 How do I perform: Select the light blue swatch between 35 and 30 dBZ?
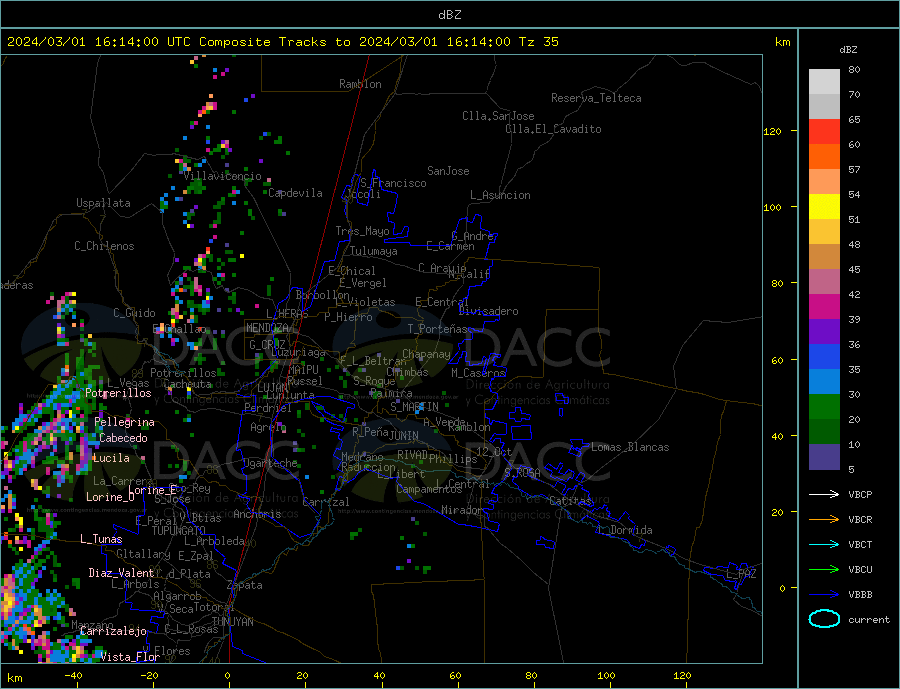pyautogui.click(x=824, y=382)
